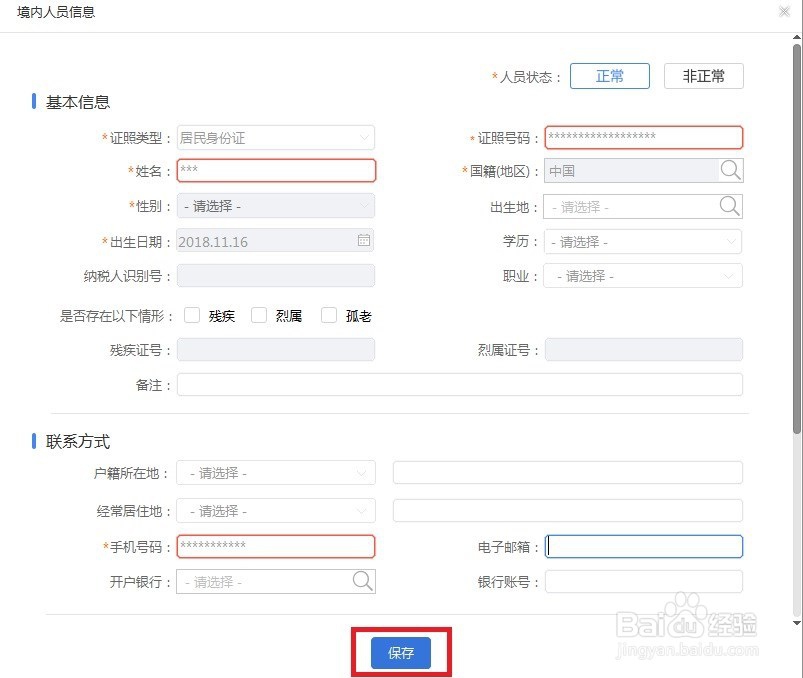Focus the 备注 input field
Image resolution: width=803 pixels, height=678 pixels.
(x=460, y=385)
